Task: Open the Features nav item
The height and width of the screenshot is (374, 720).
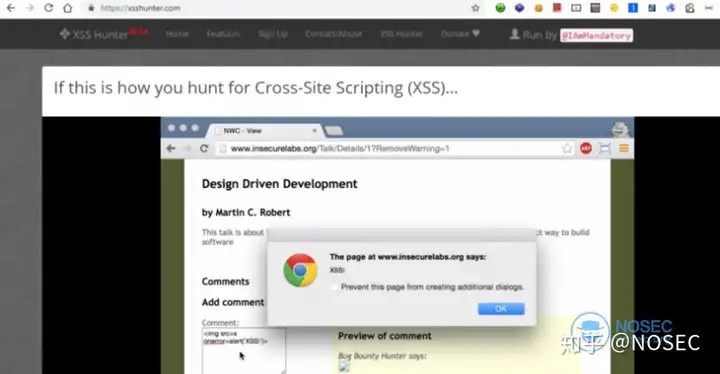Action: pos(223,34)
